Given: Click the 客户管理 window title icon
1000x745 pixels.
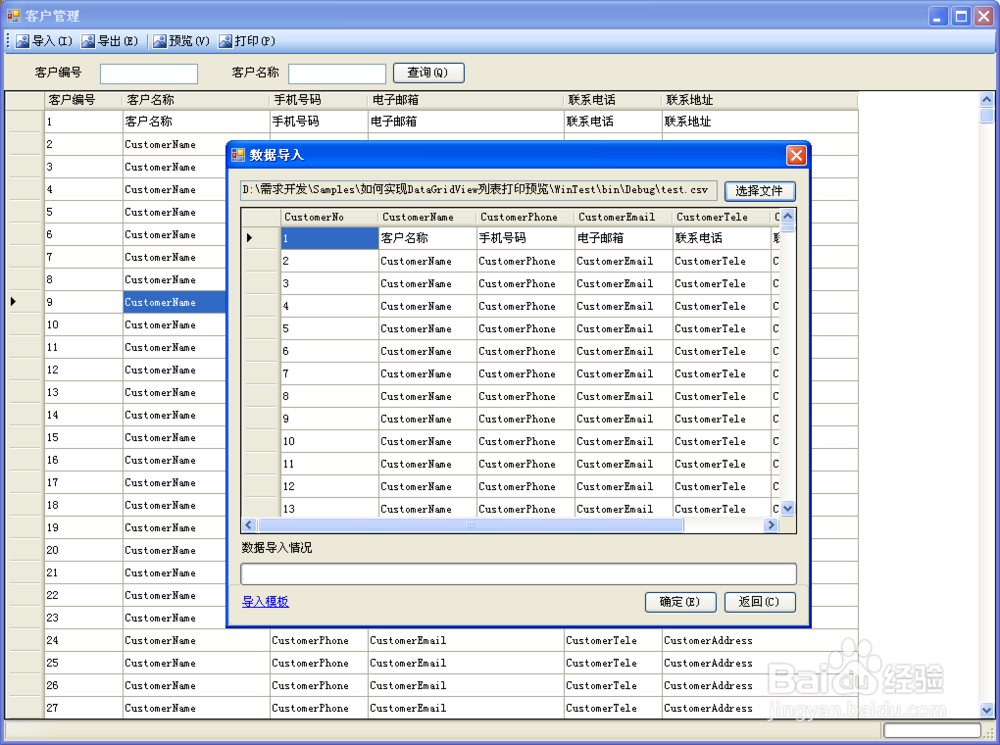Looking at the screenshot, I should (x=13, y=15).
